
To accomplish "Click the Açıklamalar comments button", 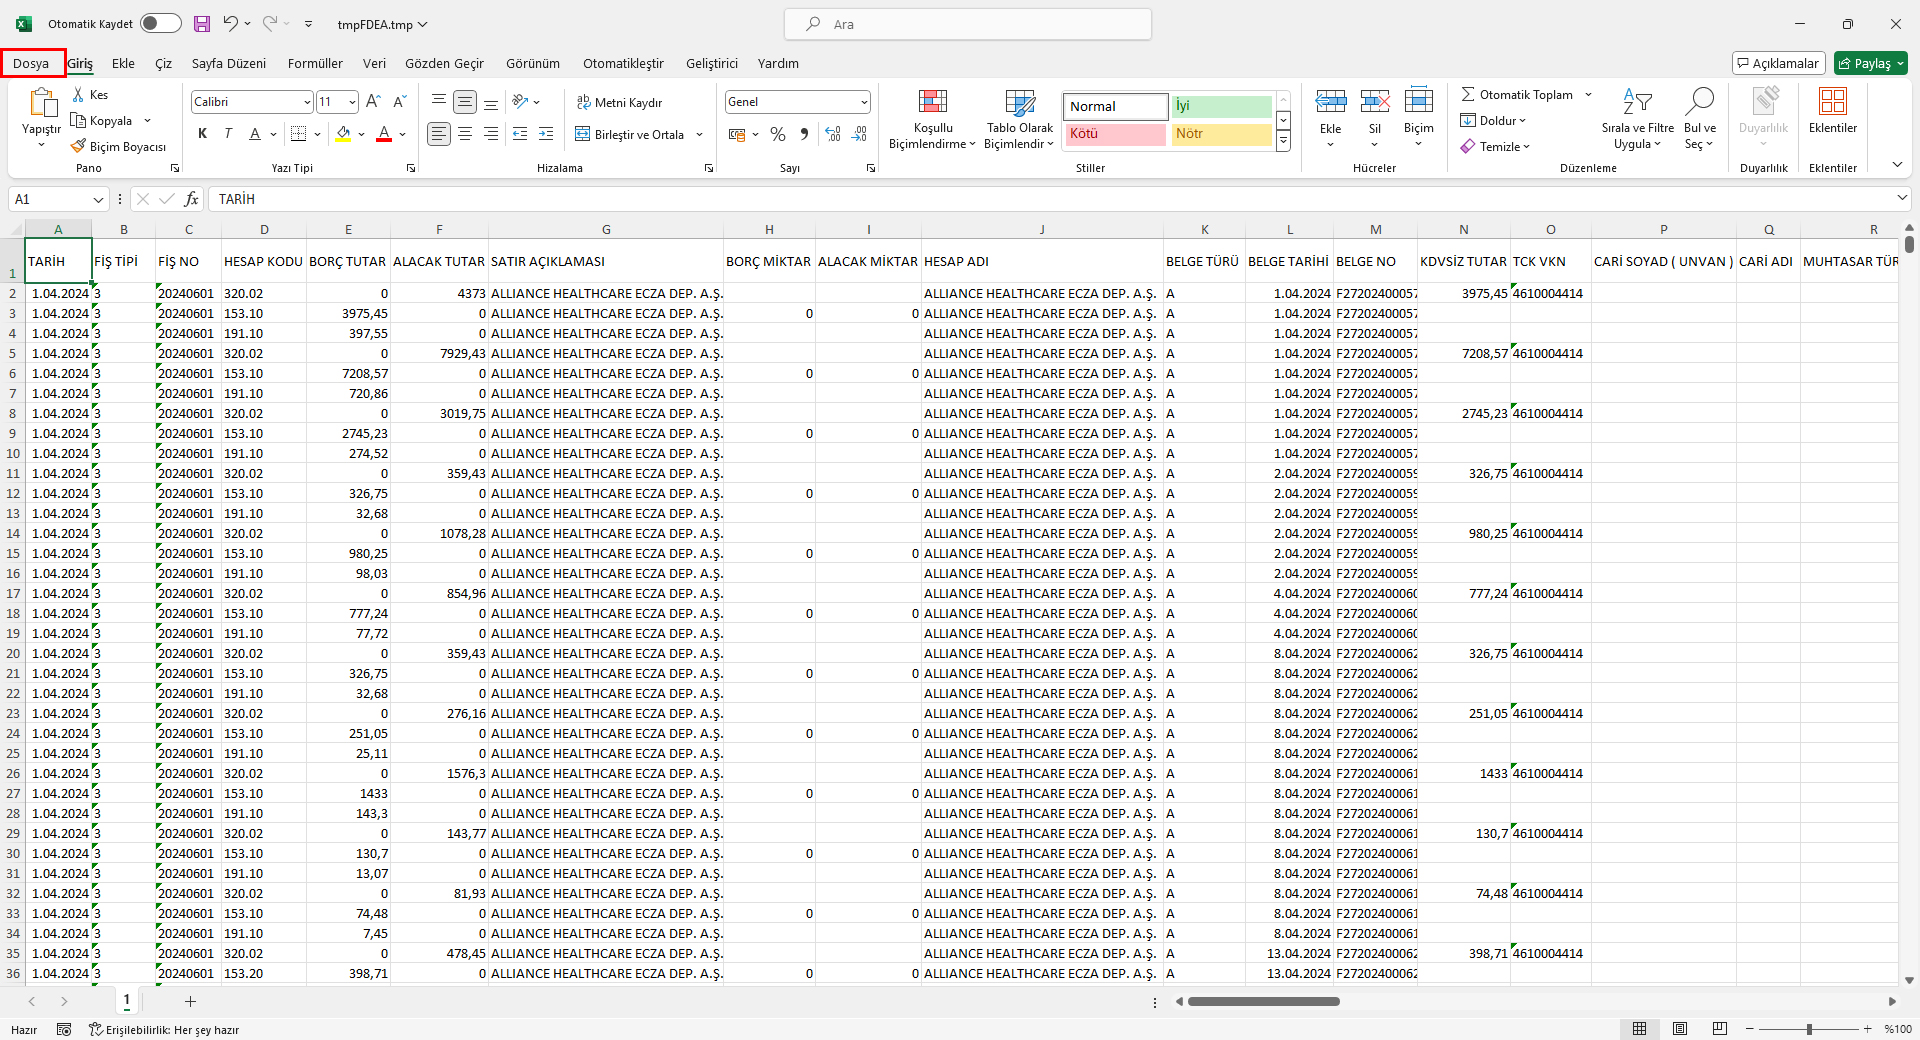I will click(1778, 63).
